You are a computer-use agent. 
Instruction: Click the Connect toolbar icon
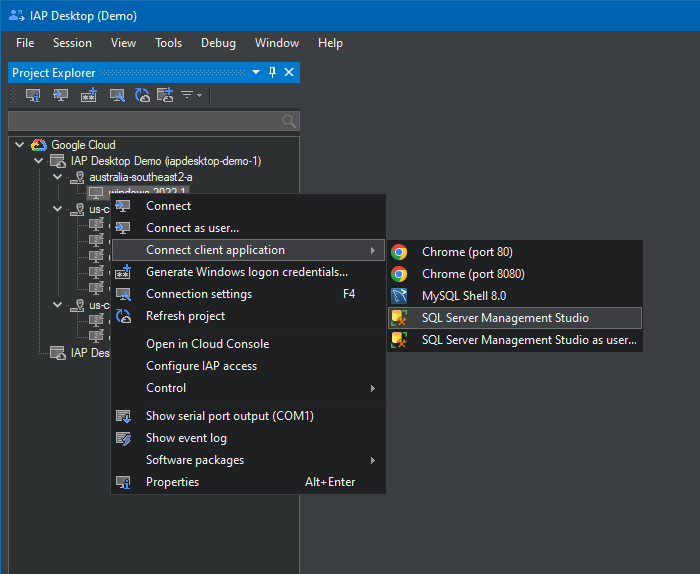60,95
